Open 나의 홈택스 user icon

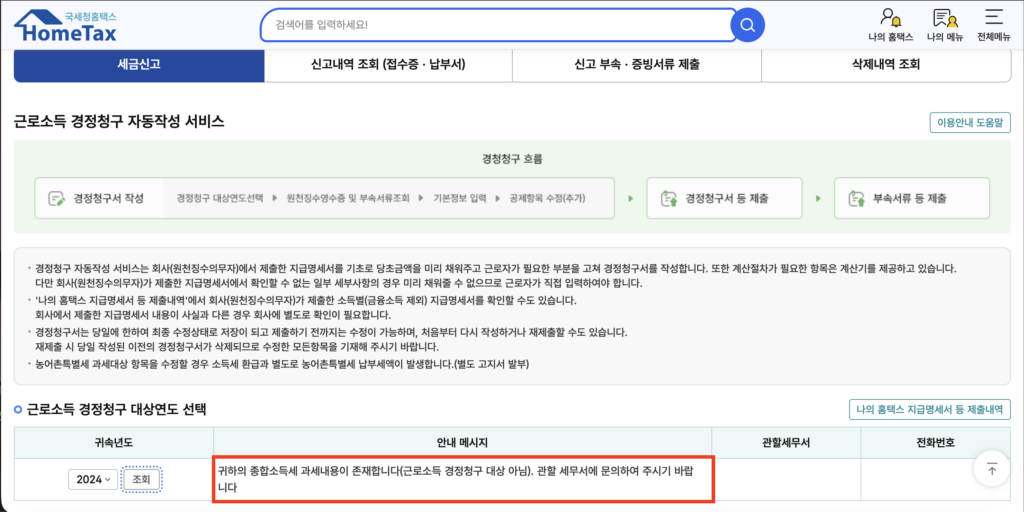coord(890,18)
